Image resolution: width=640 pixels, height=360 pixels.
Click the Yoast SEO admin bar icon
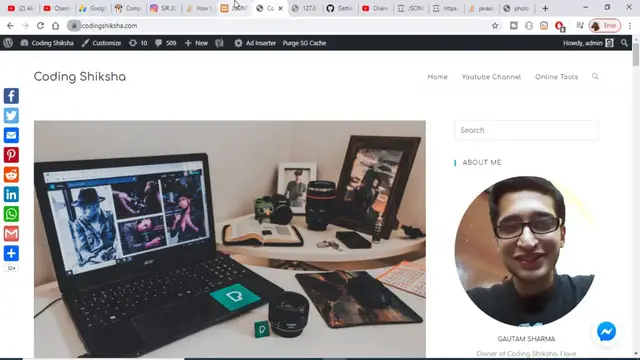(x=220, y=43)
